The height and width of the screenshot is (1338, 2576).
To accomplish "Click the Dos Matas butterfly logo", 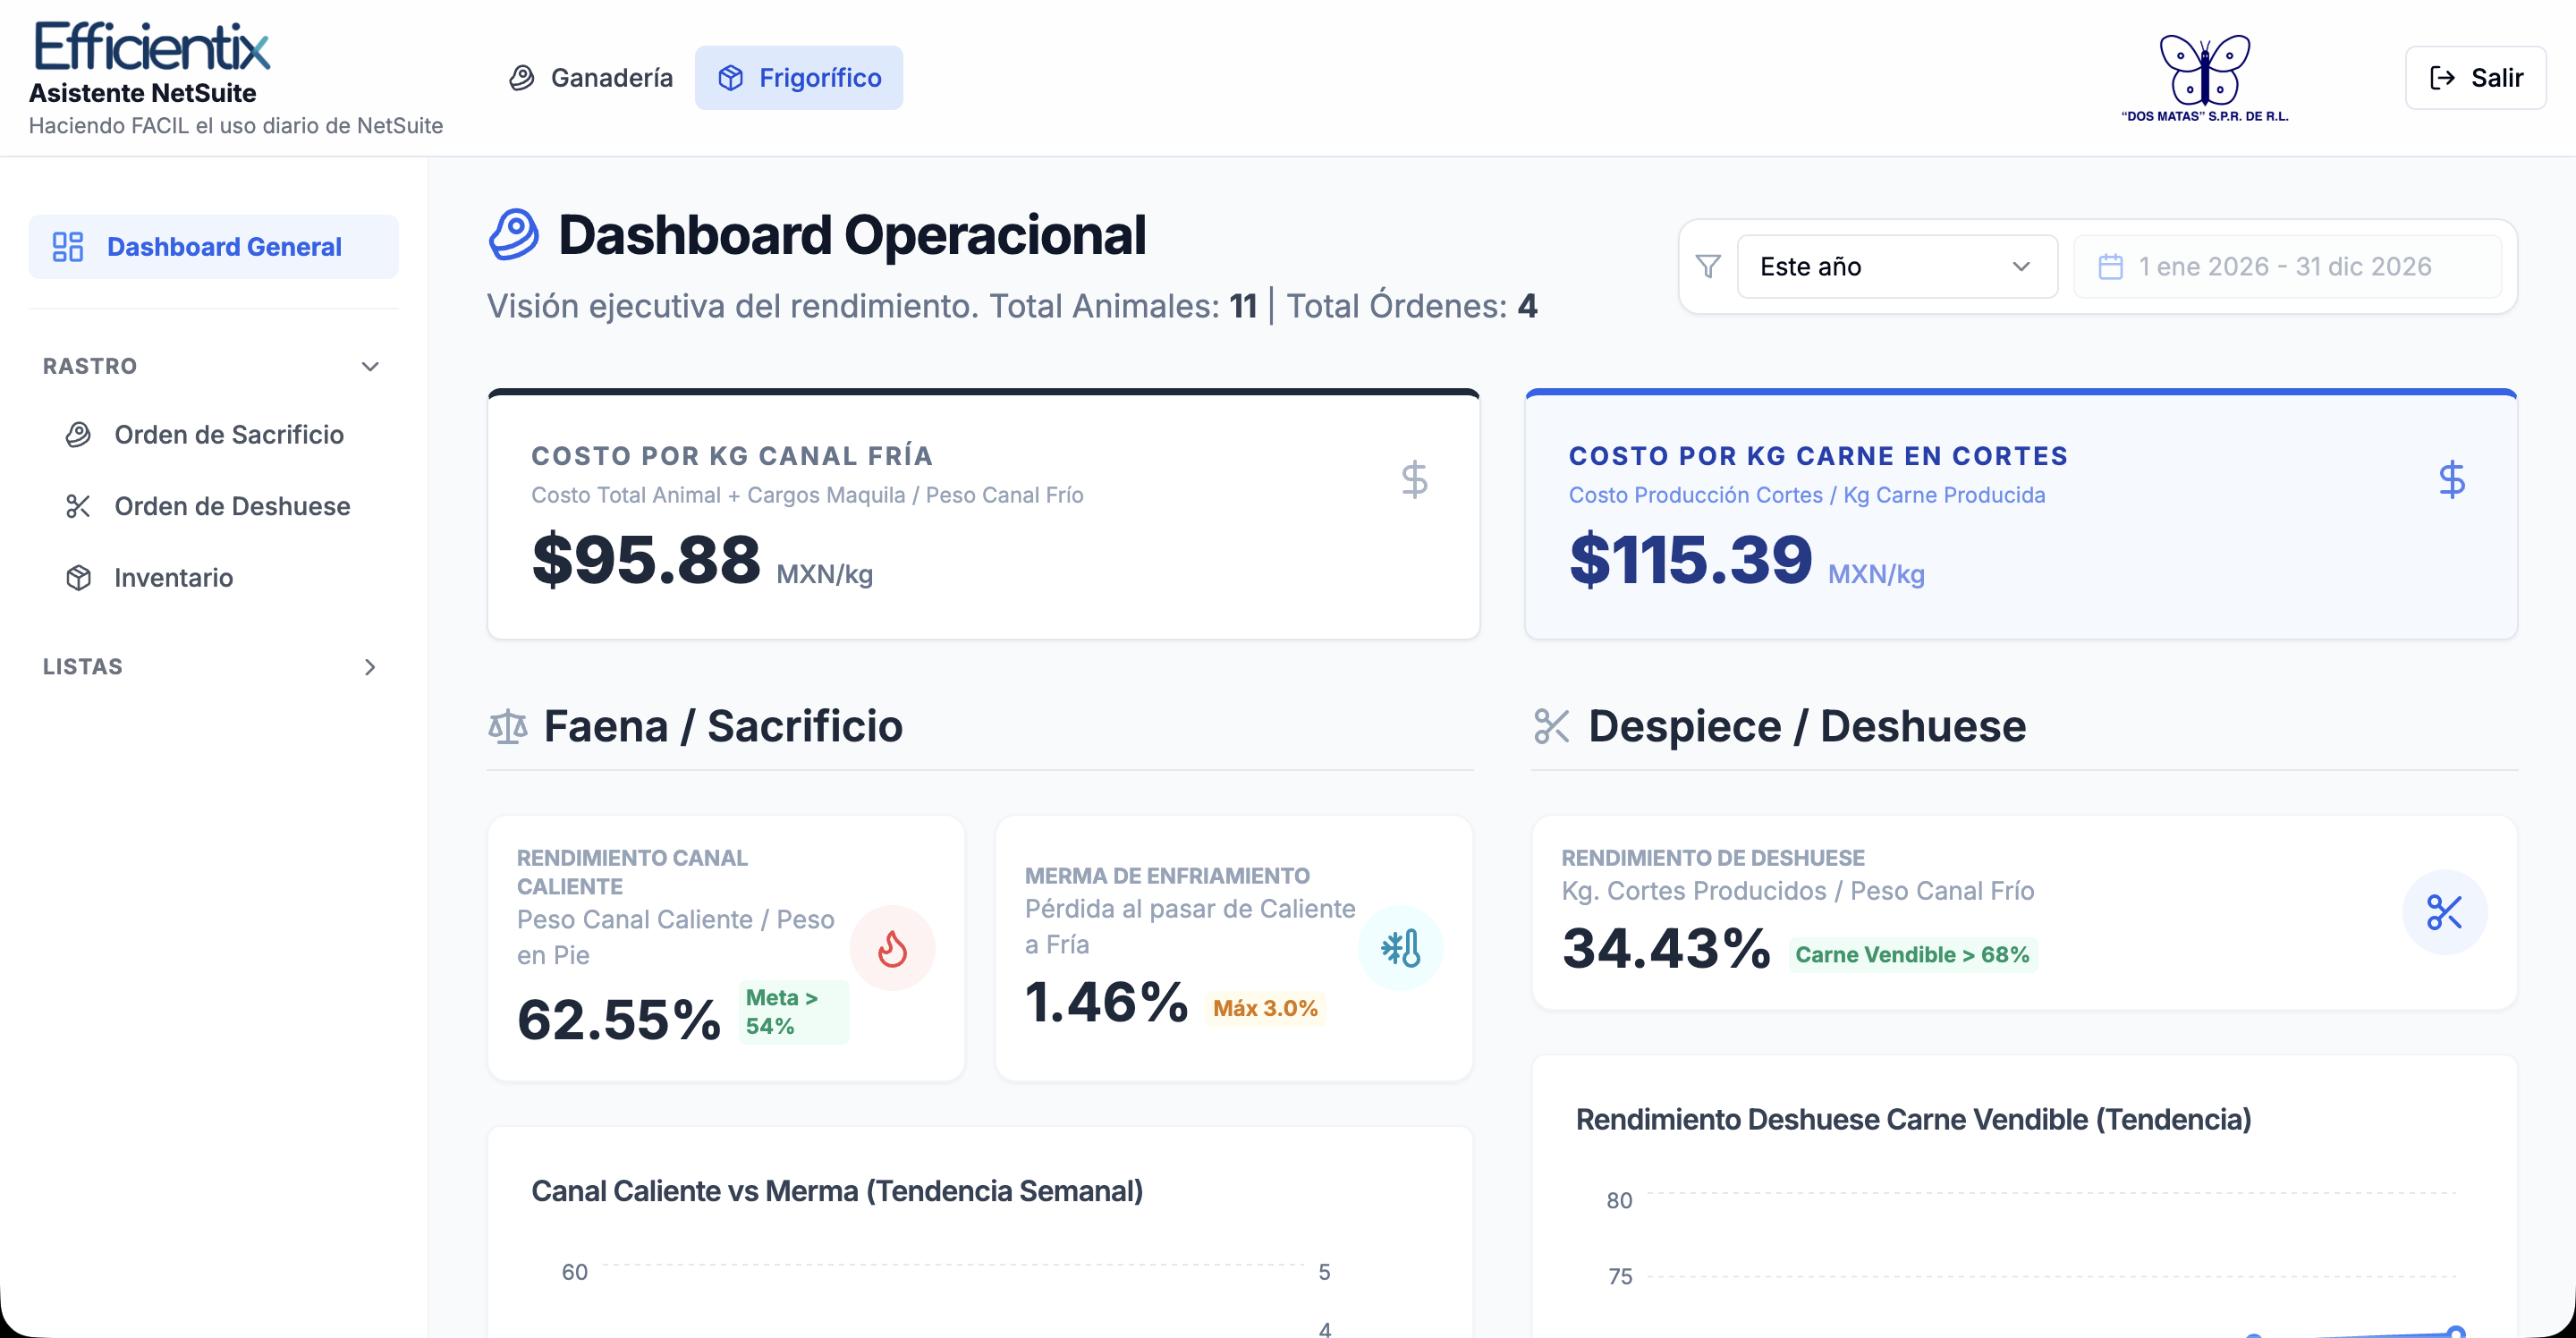I will click(x=2205, y=78).
